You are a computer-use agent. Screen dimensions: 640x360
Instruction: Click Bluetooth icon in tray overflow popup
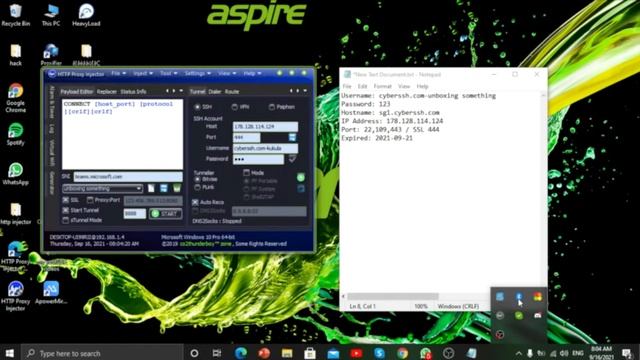[x=519, y=297]
